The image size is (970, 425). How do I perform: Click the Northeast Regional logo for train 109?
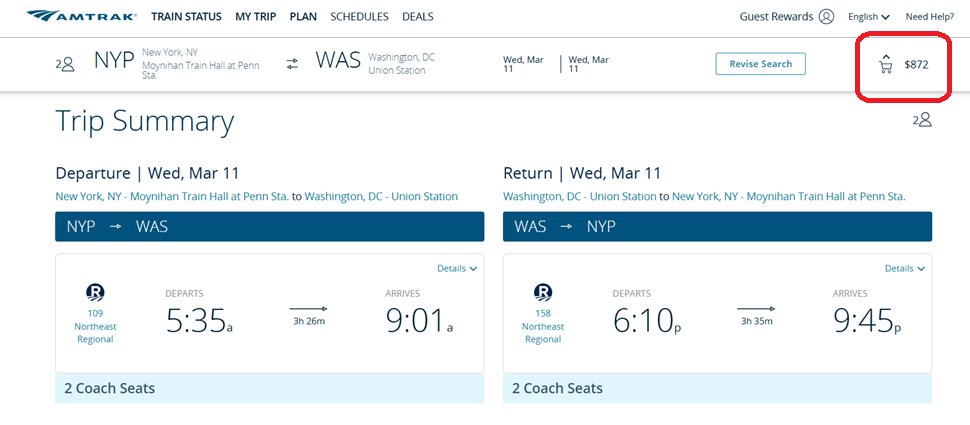(x=95, y=293)
